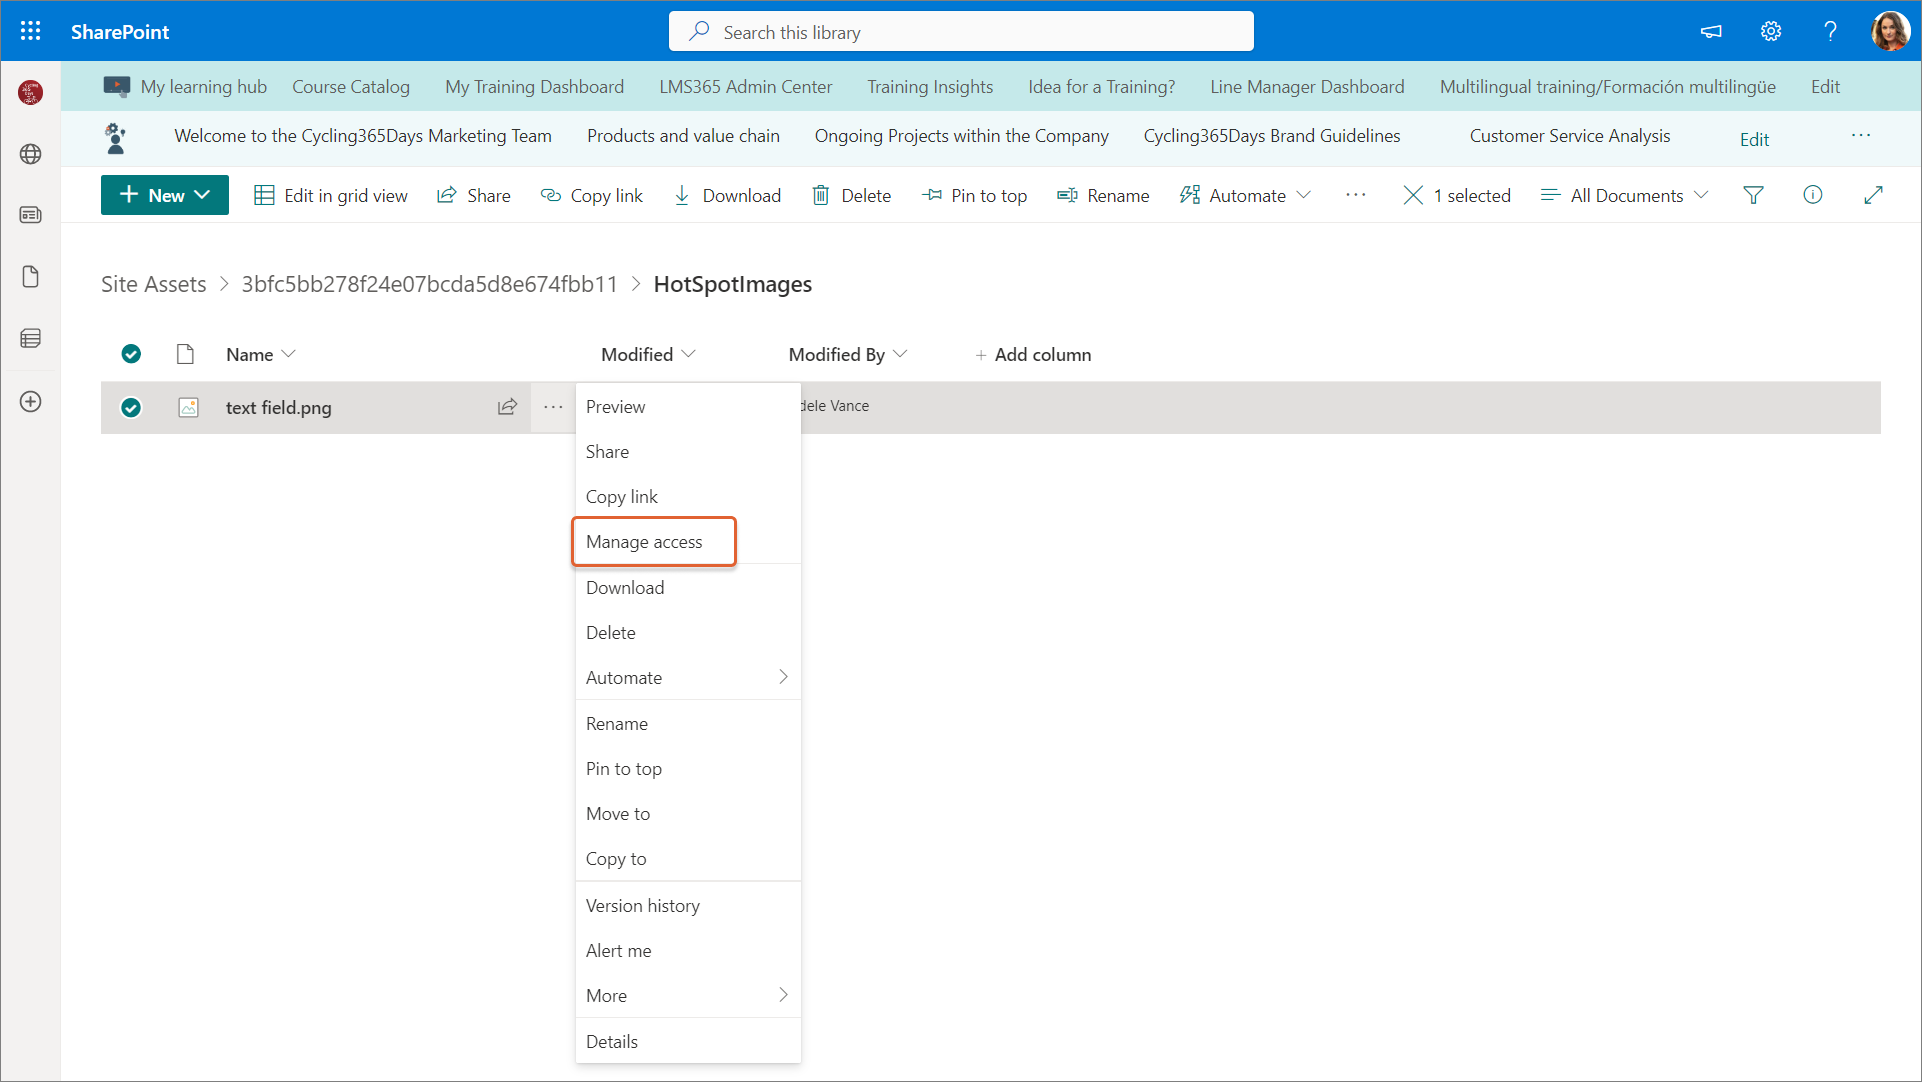The height and width of the screenshot is (1082, 1922).
Task: Open the user profile avatar
Action: click(1890, 32)
